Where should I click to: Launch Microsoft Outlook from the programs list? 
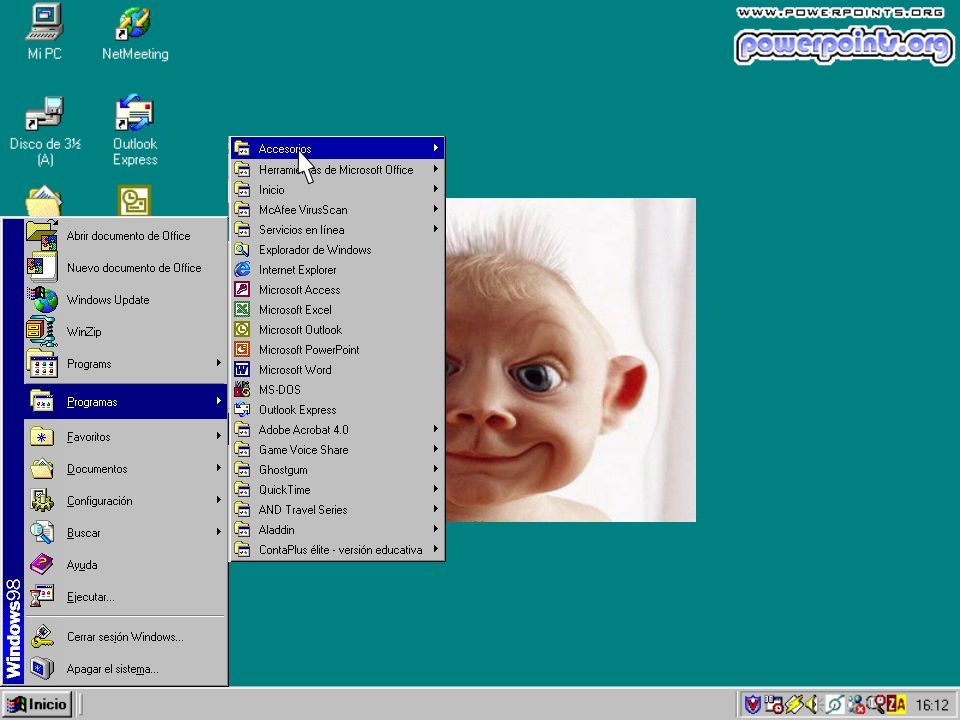coord(337,329)
